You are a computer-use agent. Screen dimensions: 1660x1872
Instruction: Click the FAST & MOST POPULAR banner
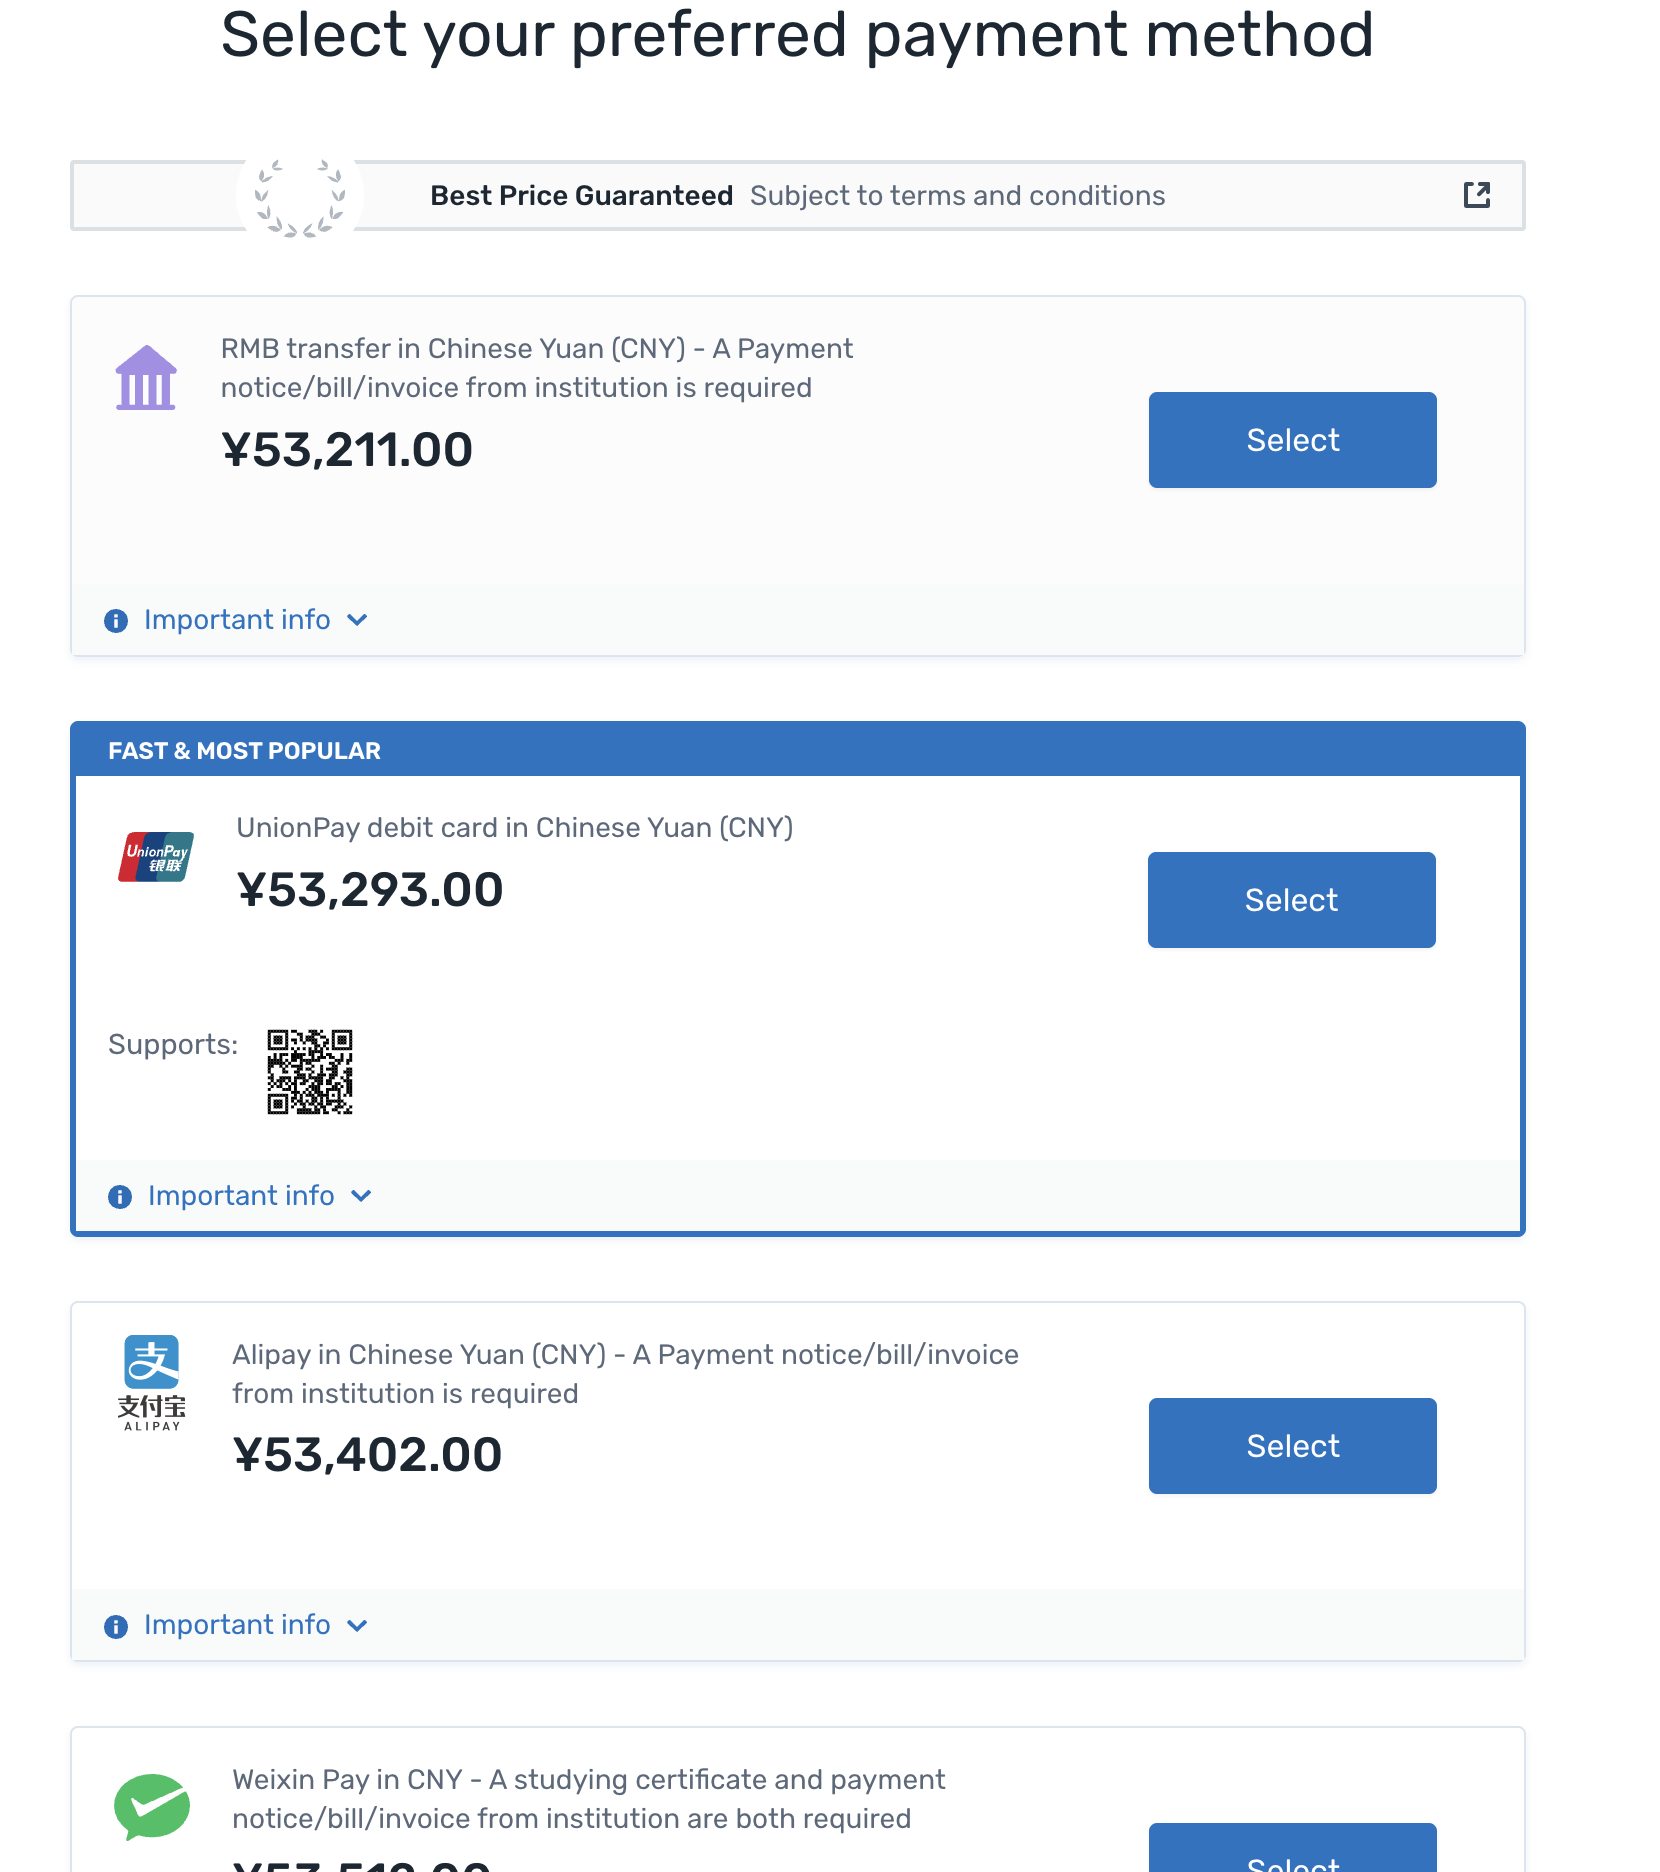244,750
